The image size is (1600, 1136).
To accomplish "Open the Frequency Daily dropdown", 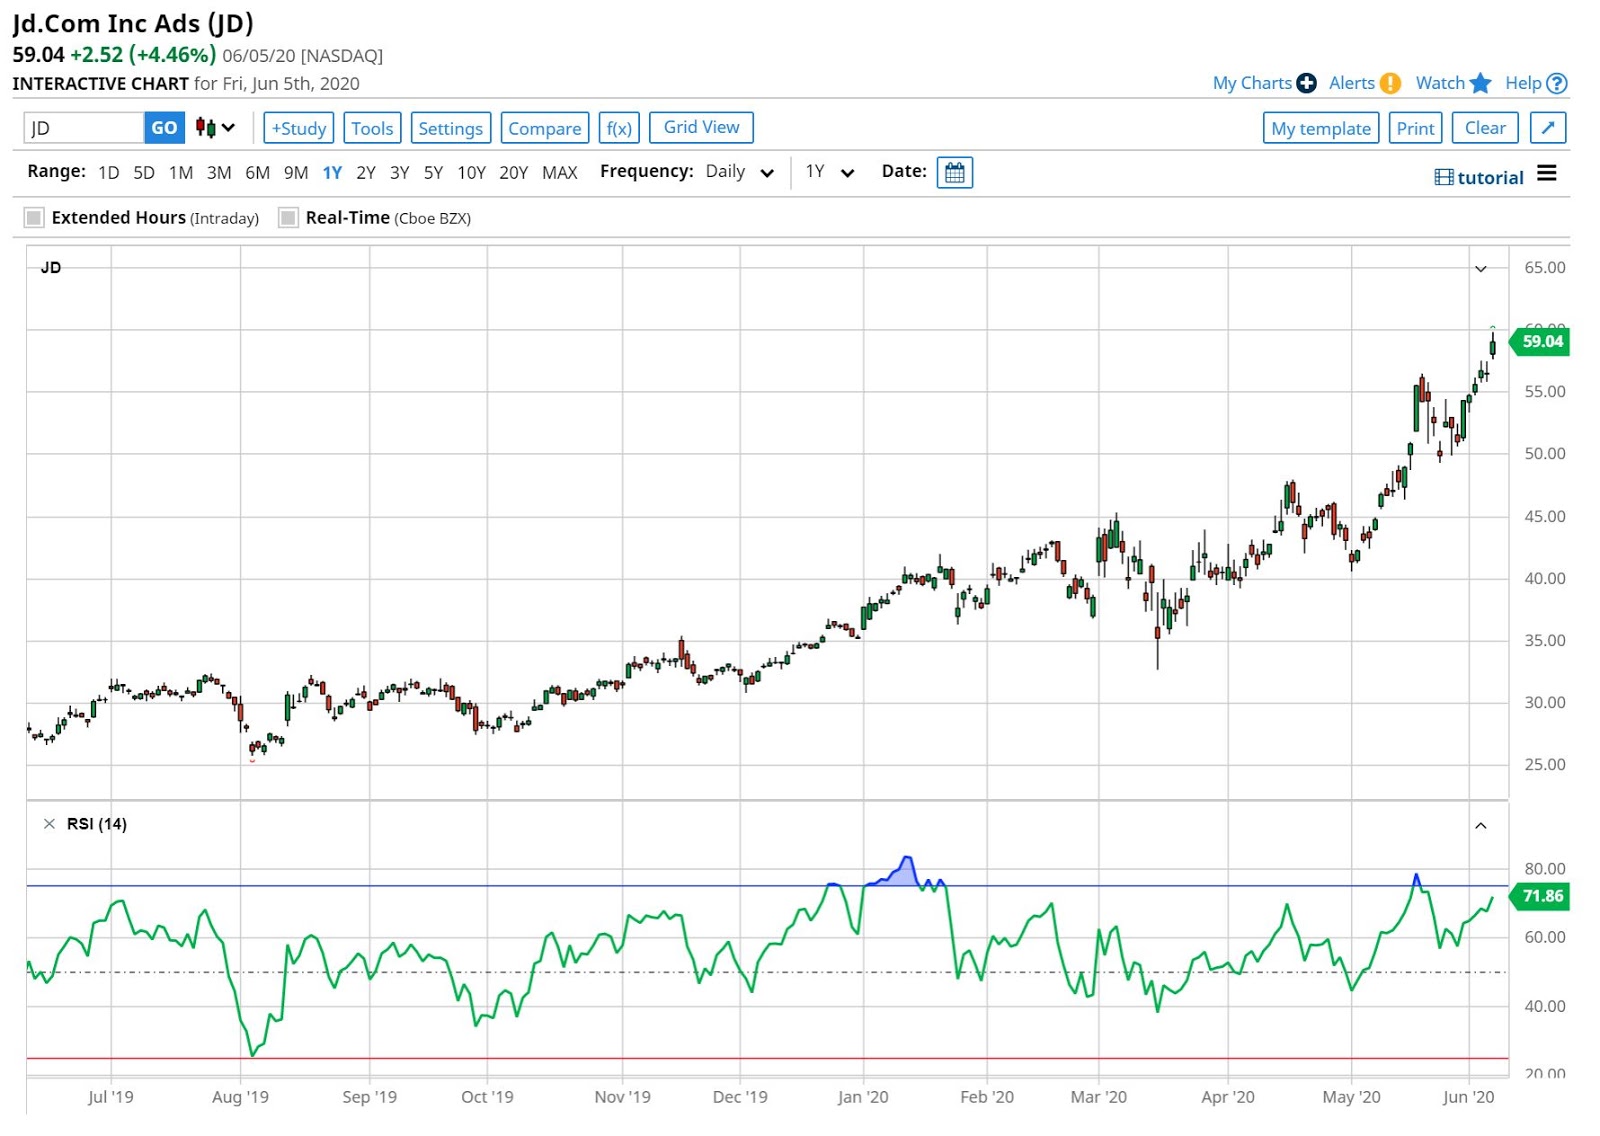I will tap(740, 172).
